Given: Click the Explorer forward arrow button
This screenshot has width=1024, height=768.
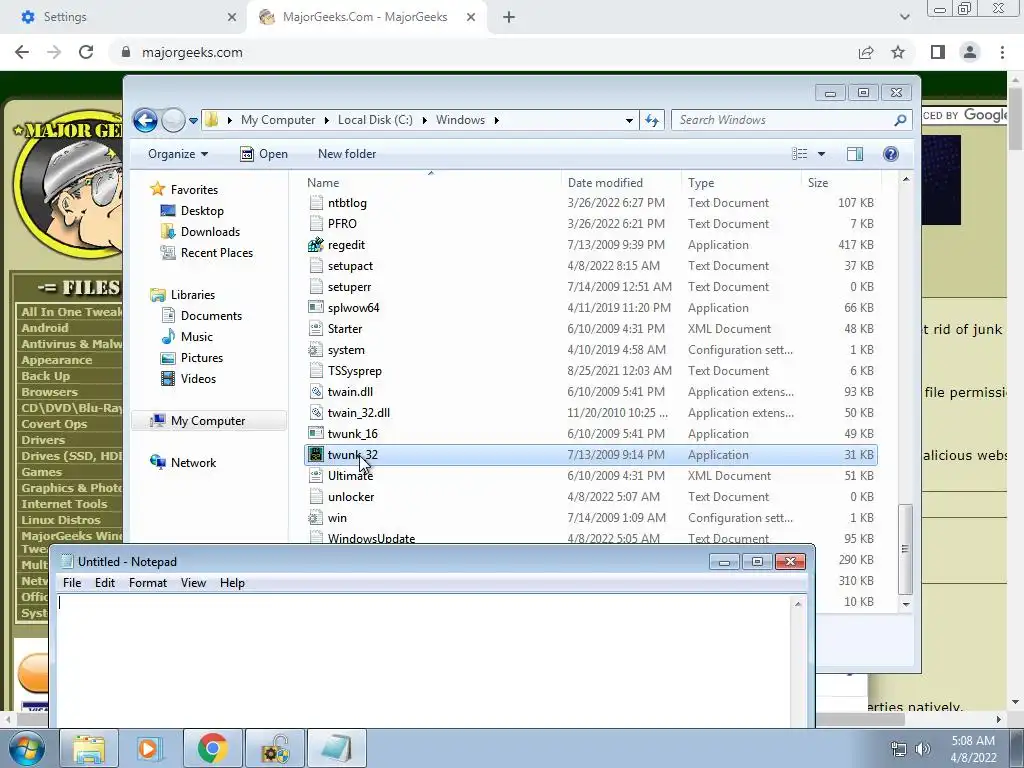Looking at the screenshot, I should pyautogui.click(x=173, y=120).
